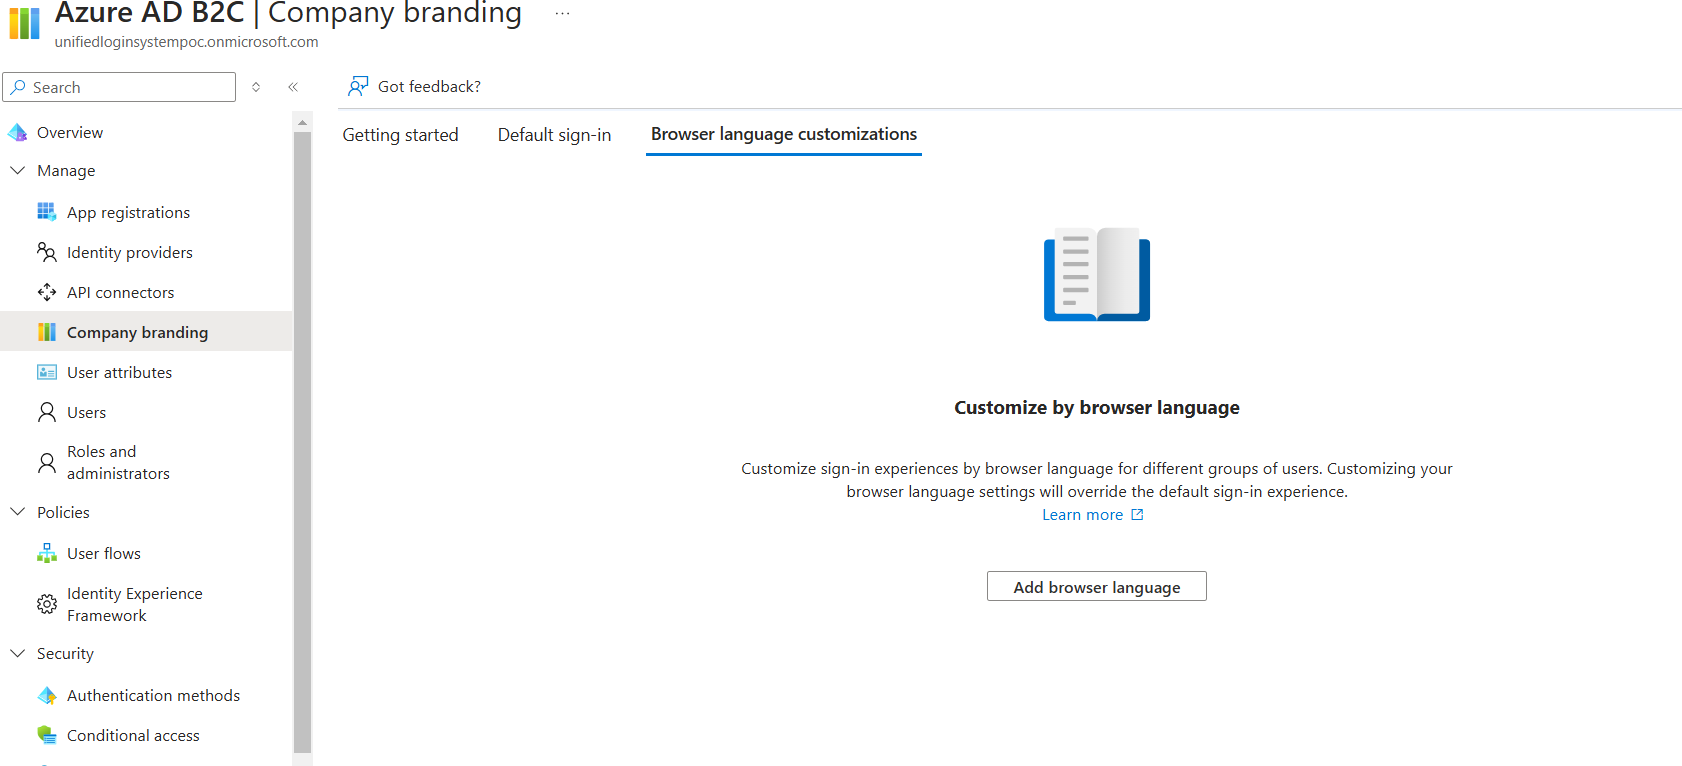Collapse the Manage section chevron
1682x766 pixels.
[18, 170]
